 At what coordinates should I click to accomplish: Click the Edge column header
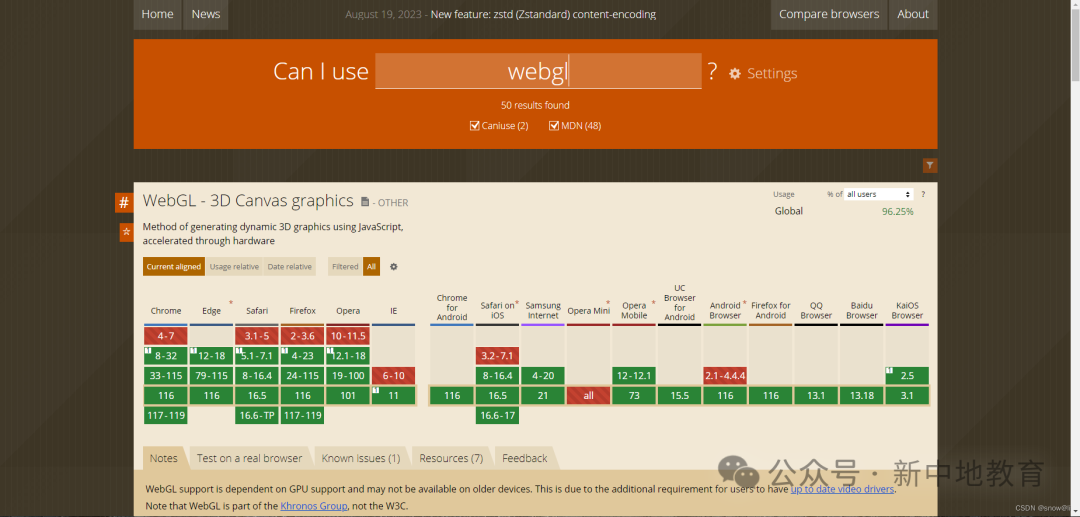(211, 311)
